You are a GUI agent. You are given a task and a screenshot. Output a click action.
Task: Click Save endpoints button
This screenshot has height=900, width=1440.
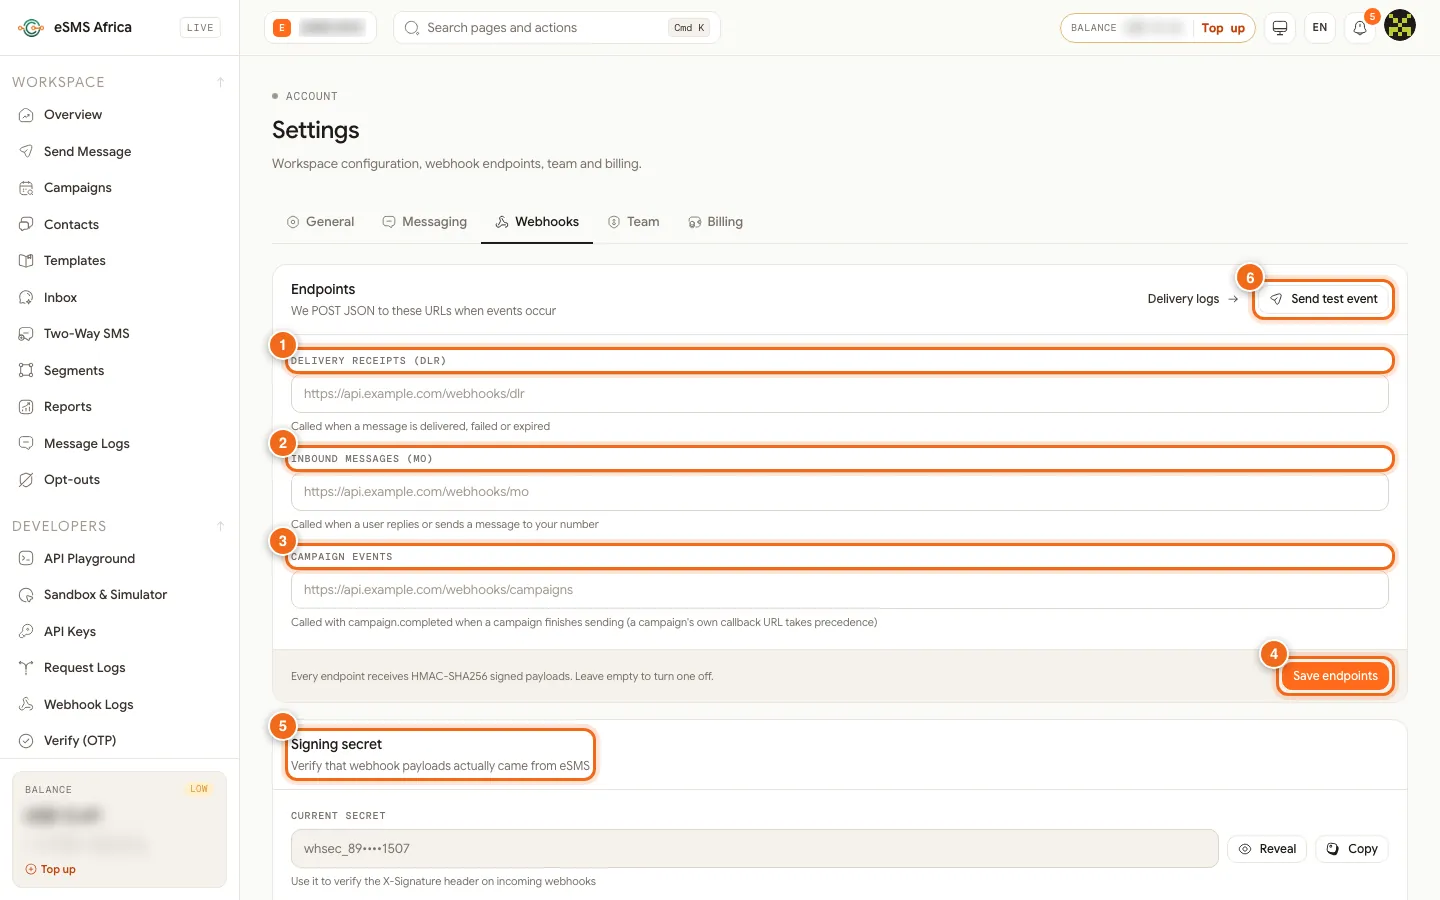pyautogui.click(x=1335, y=676)
